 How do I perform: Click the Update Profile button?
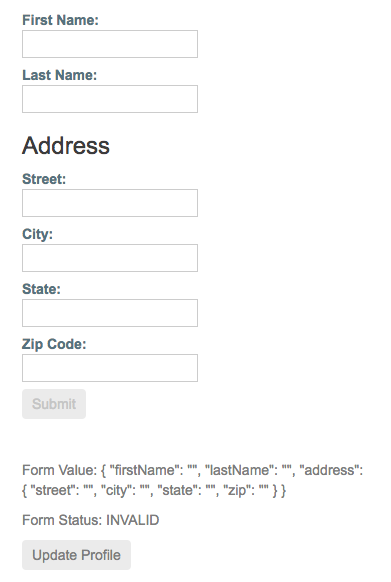tap(76, 555)
